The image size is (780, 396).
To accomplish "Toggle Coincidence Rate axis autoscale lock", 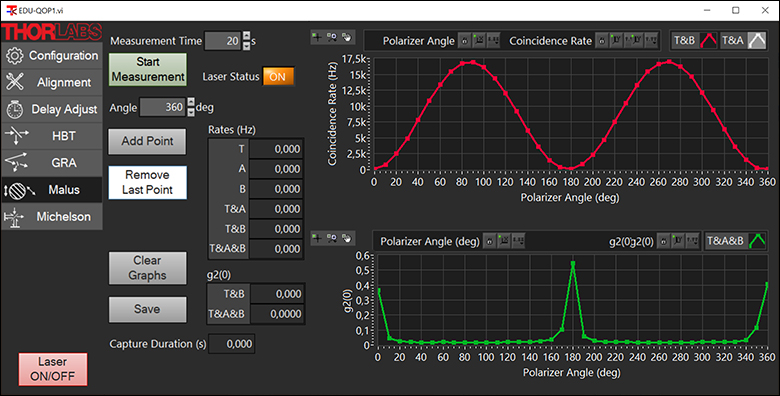I will point(601,41).
